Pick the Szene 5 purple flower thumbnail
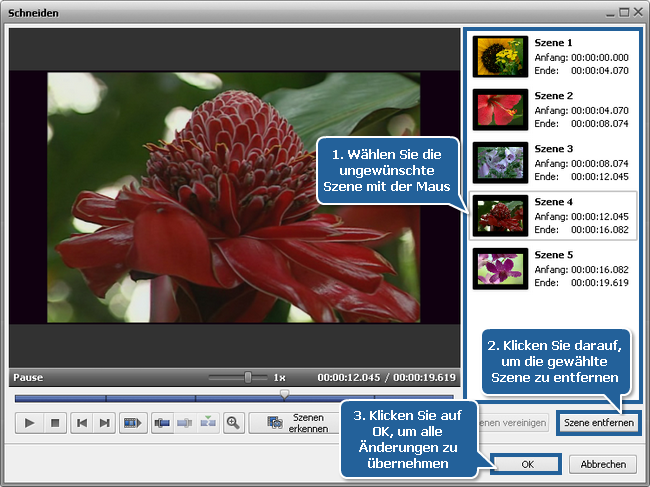Viewport: 650px width, 487px height. tap(500, 269)
